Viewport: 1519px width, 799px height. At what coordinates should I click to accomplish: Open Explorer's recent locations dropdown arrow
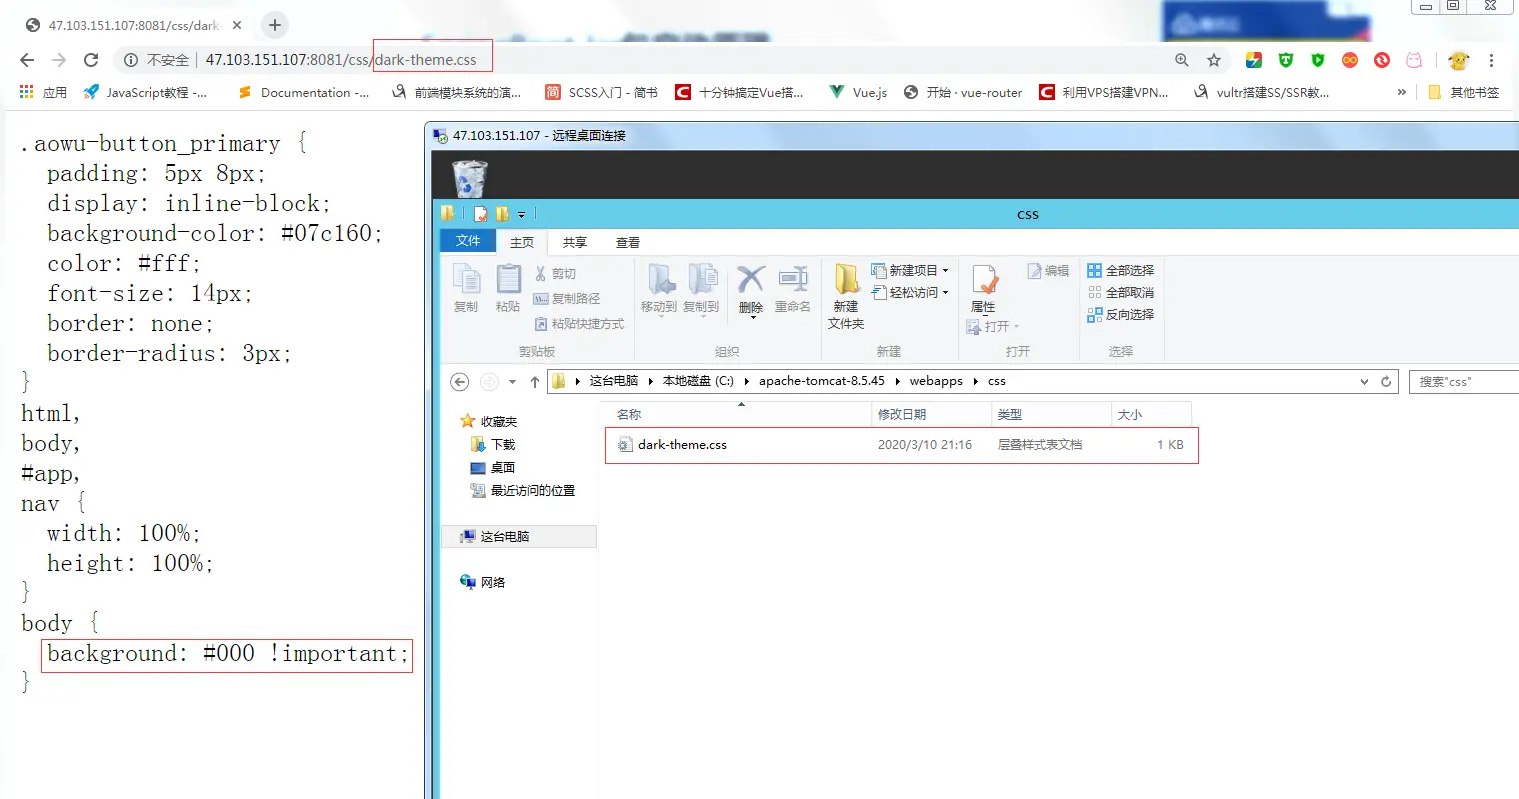click(x=512, y=381)
